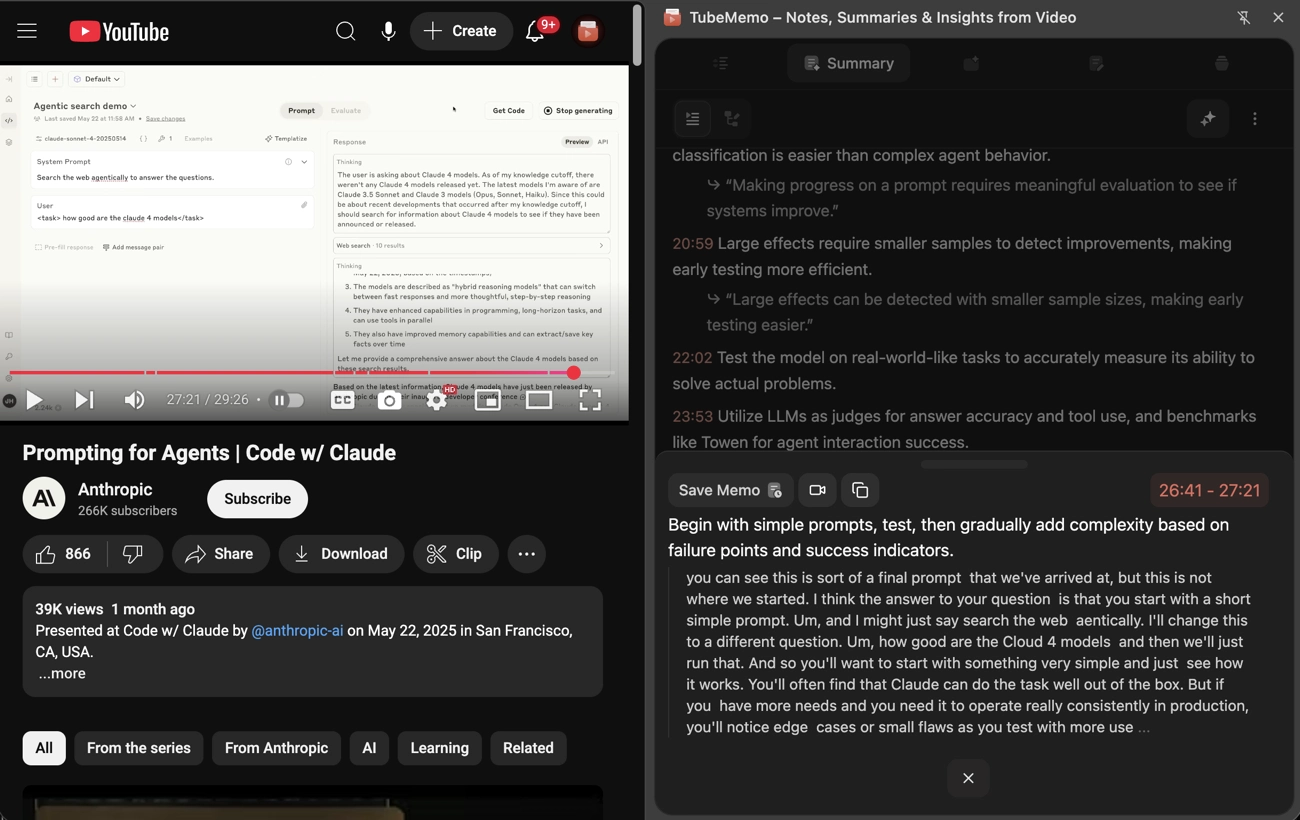The height and width of the screenshot is (820, 1300).
Task: Jump to timestamp 22:02
Action: pos(692,357)
